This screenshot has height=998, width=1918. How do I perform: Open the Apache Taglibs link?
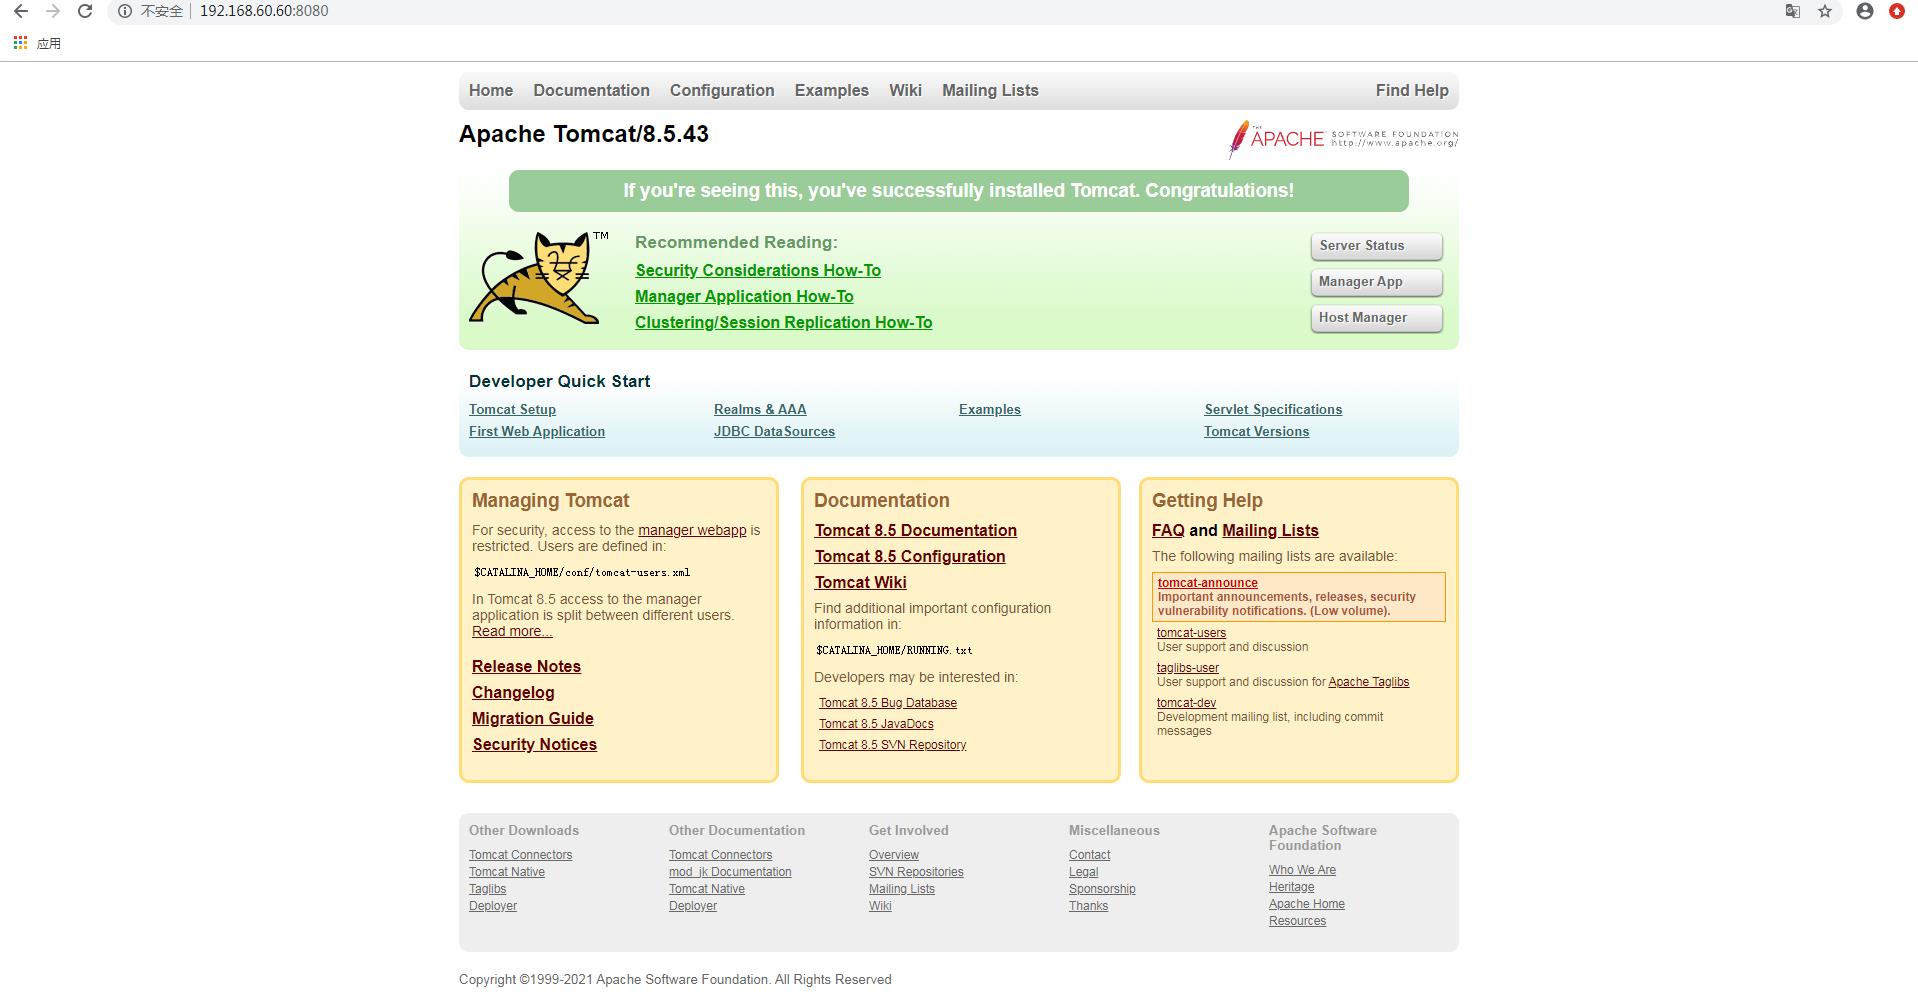click(1368, 682)
